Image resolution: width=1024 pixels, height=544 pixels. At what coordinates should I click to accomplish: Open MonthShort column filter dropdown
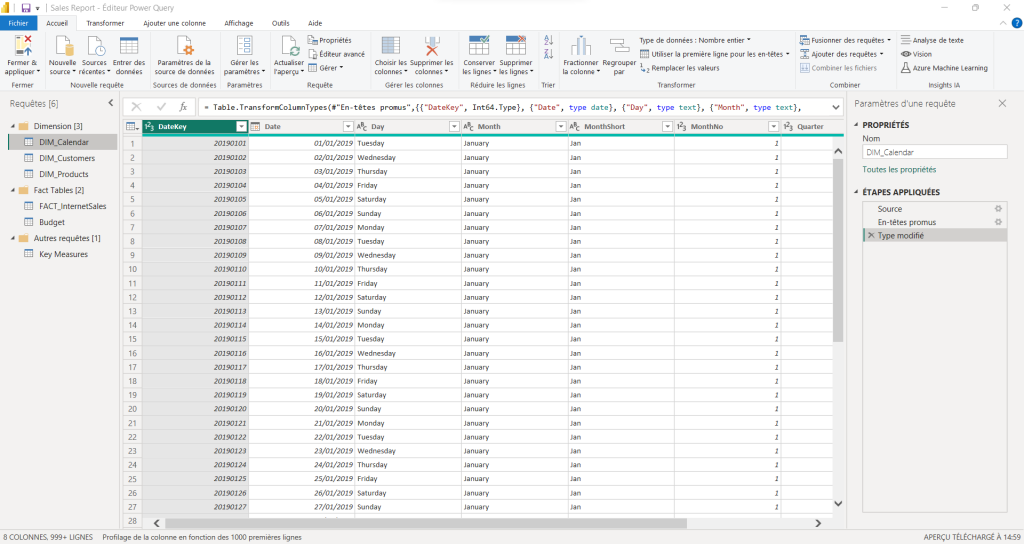point(667,127)
